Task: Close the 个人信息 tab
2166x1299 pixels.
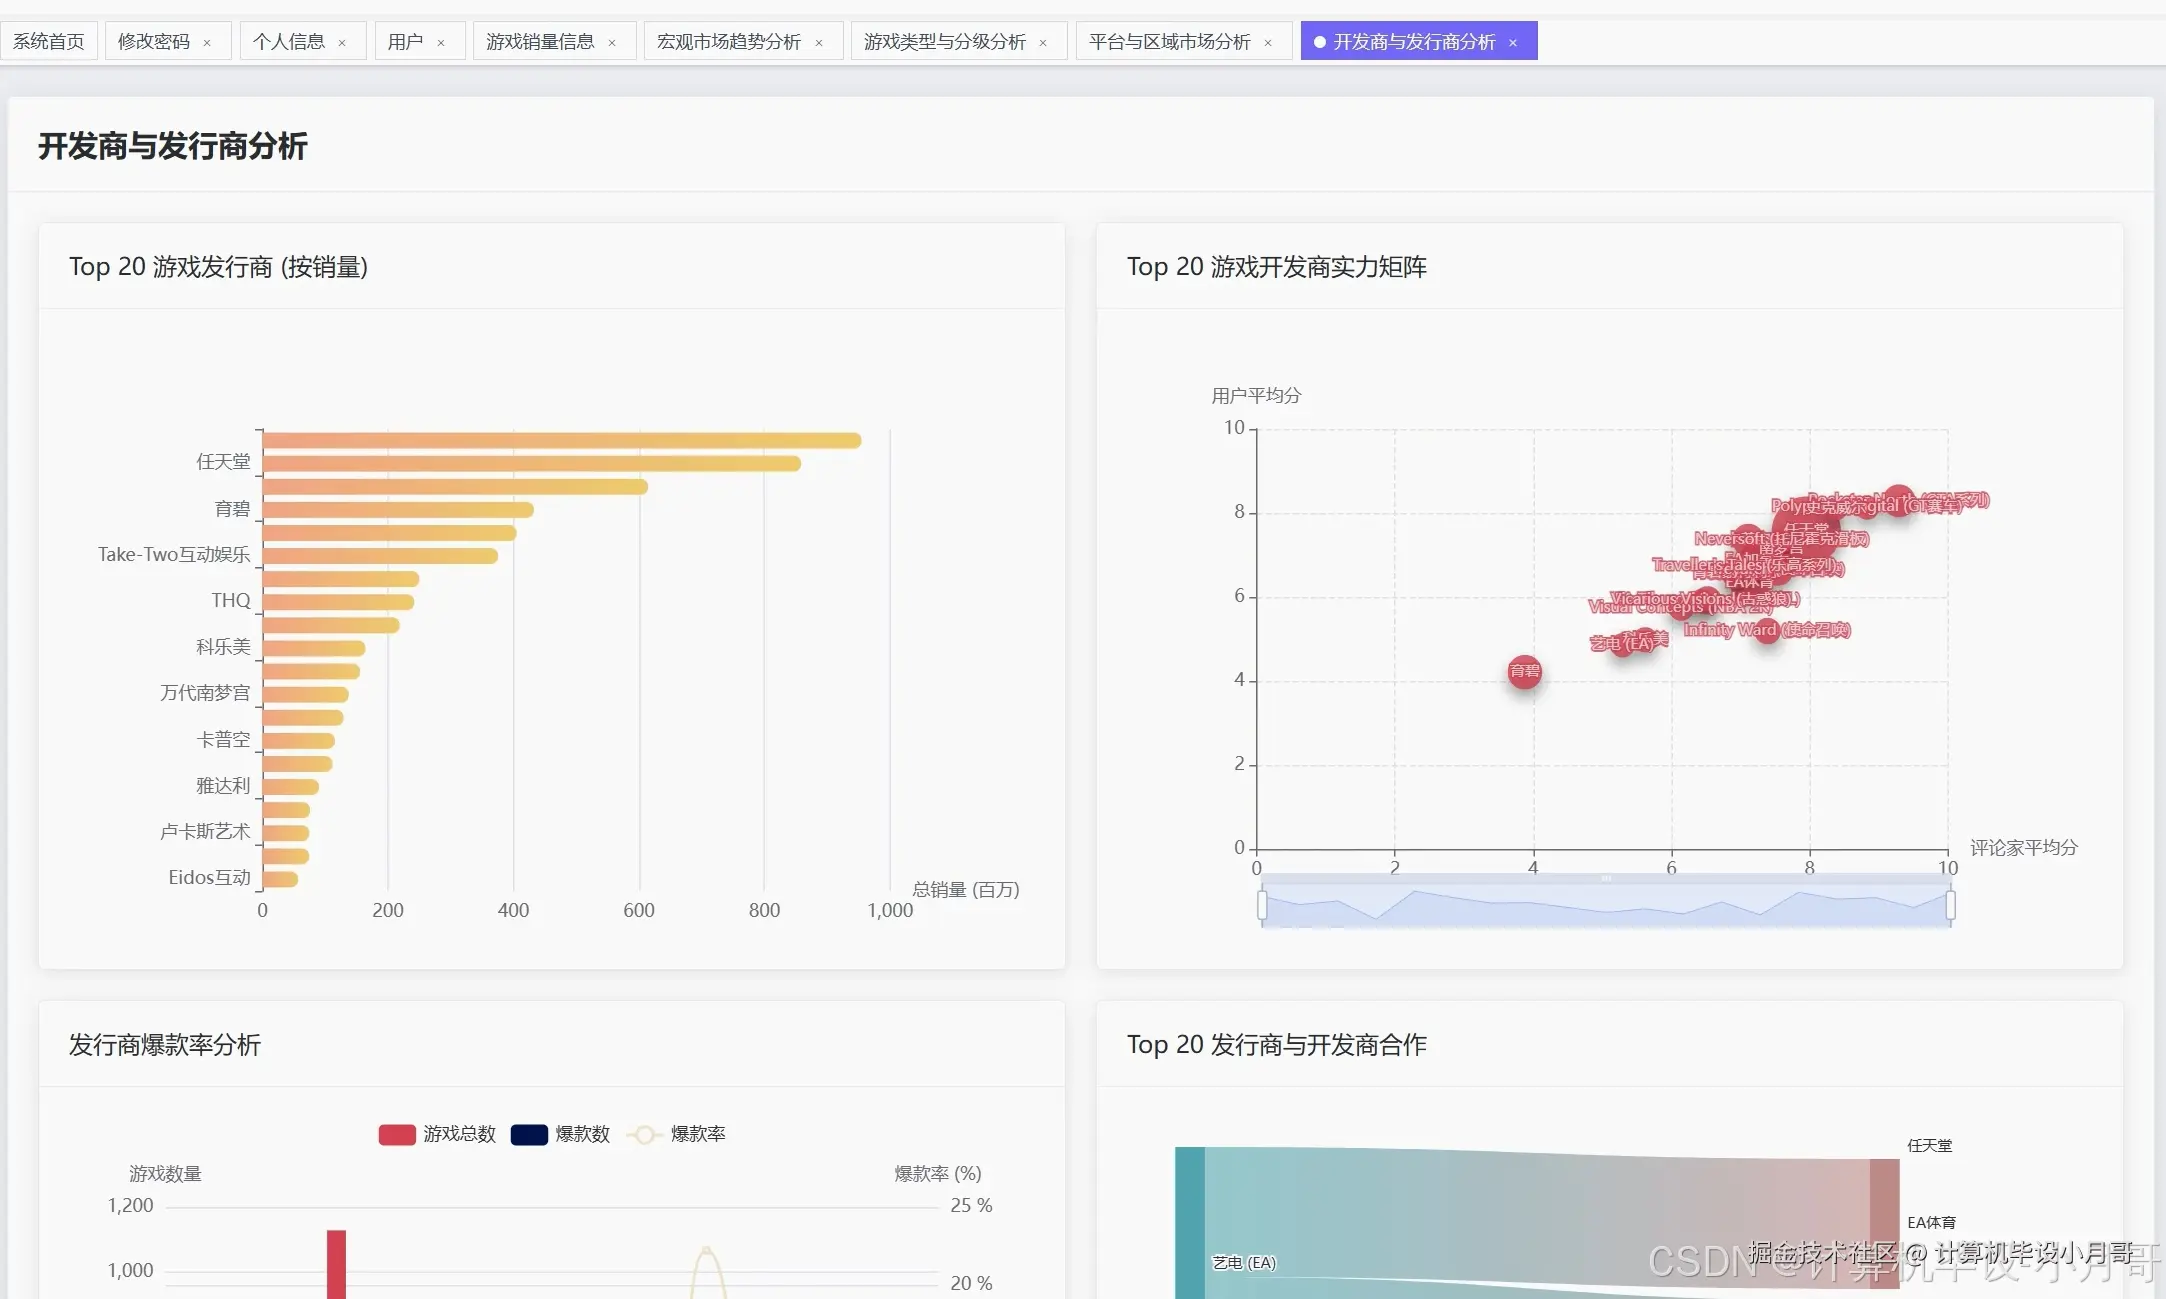Action: coord(342,43)
